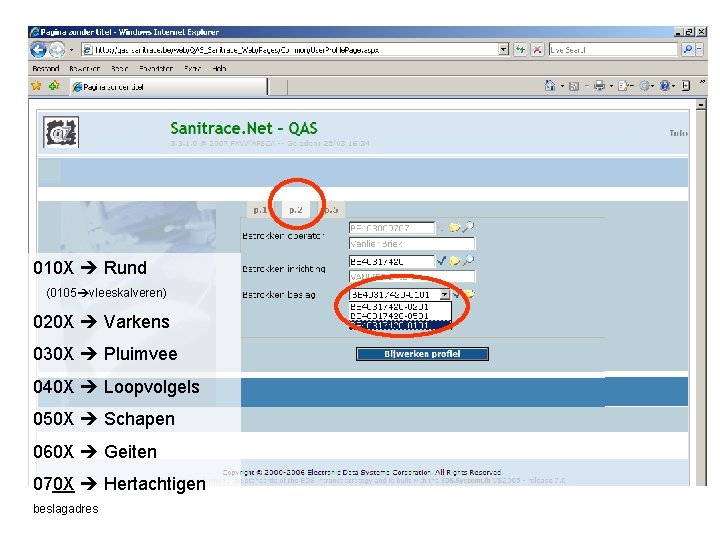Click the greyed inrichting name field
Screen dimensions: 720x540
tap(412, 277)
